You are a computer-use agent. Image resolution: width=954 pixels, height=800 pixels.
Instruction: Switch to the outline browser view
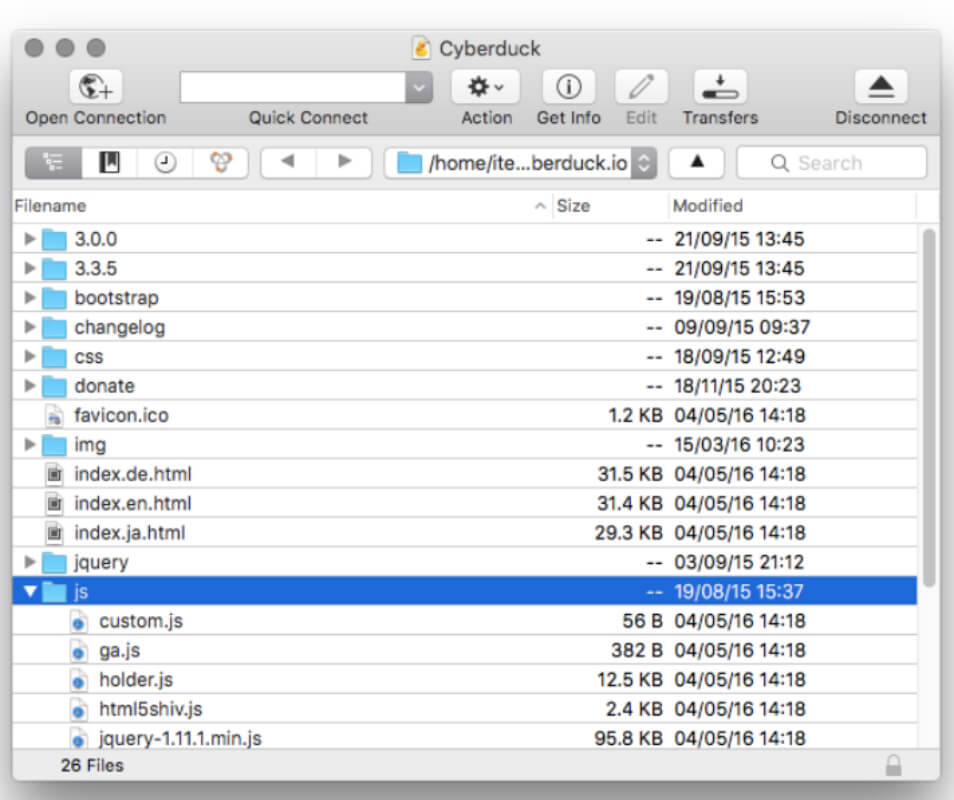pyautogui.click(x=54, y=162)
